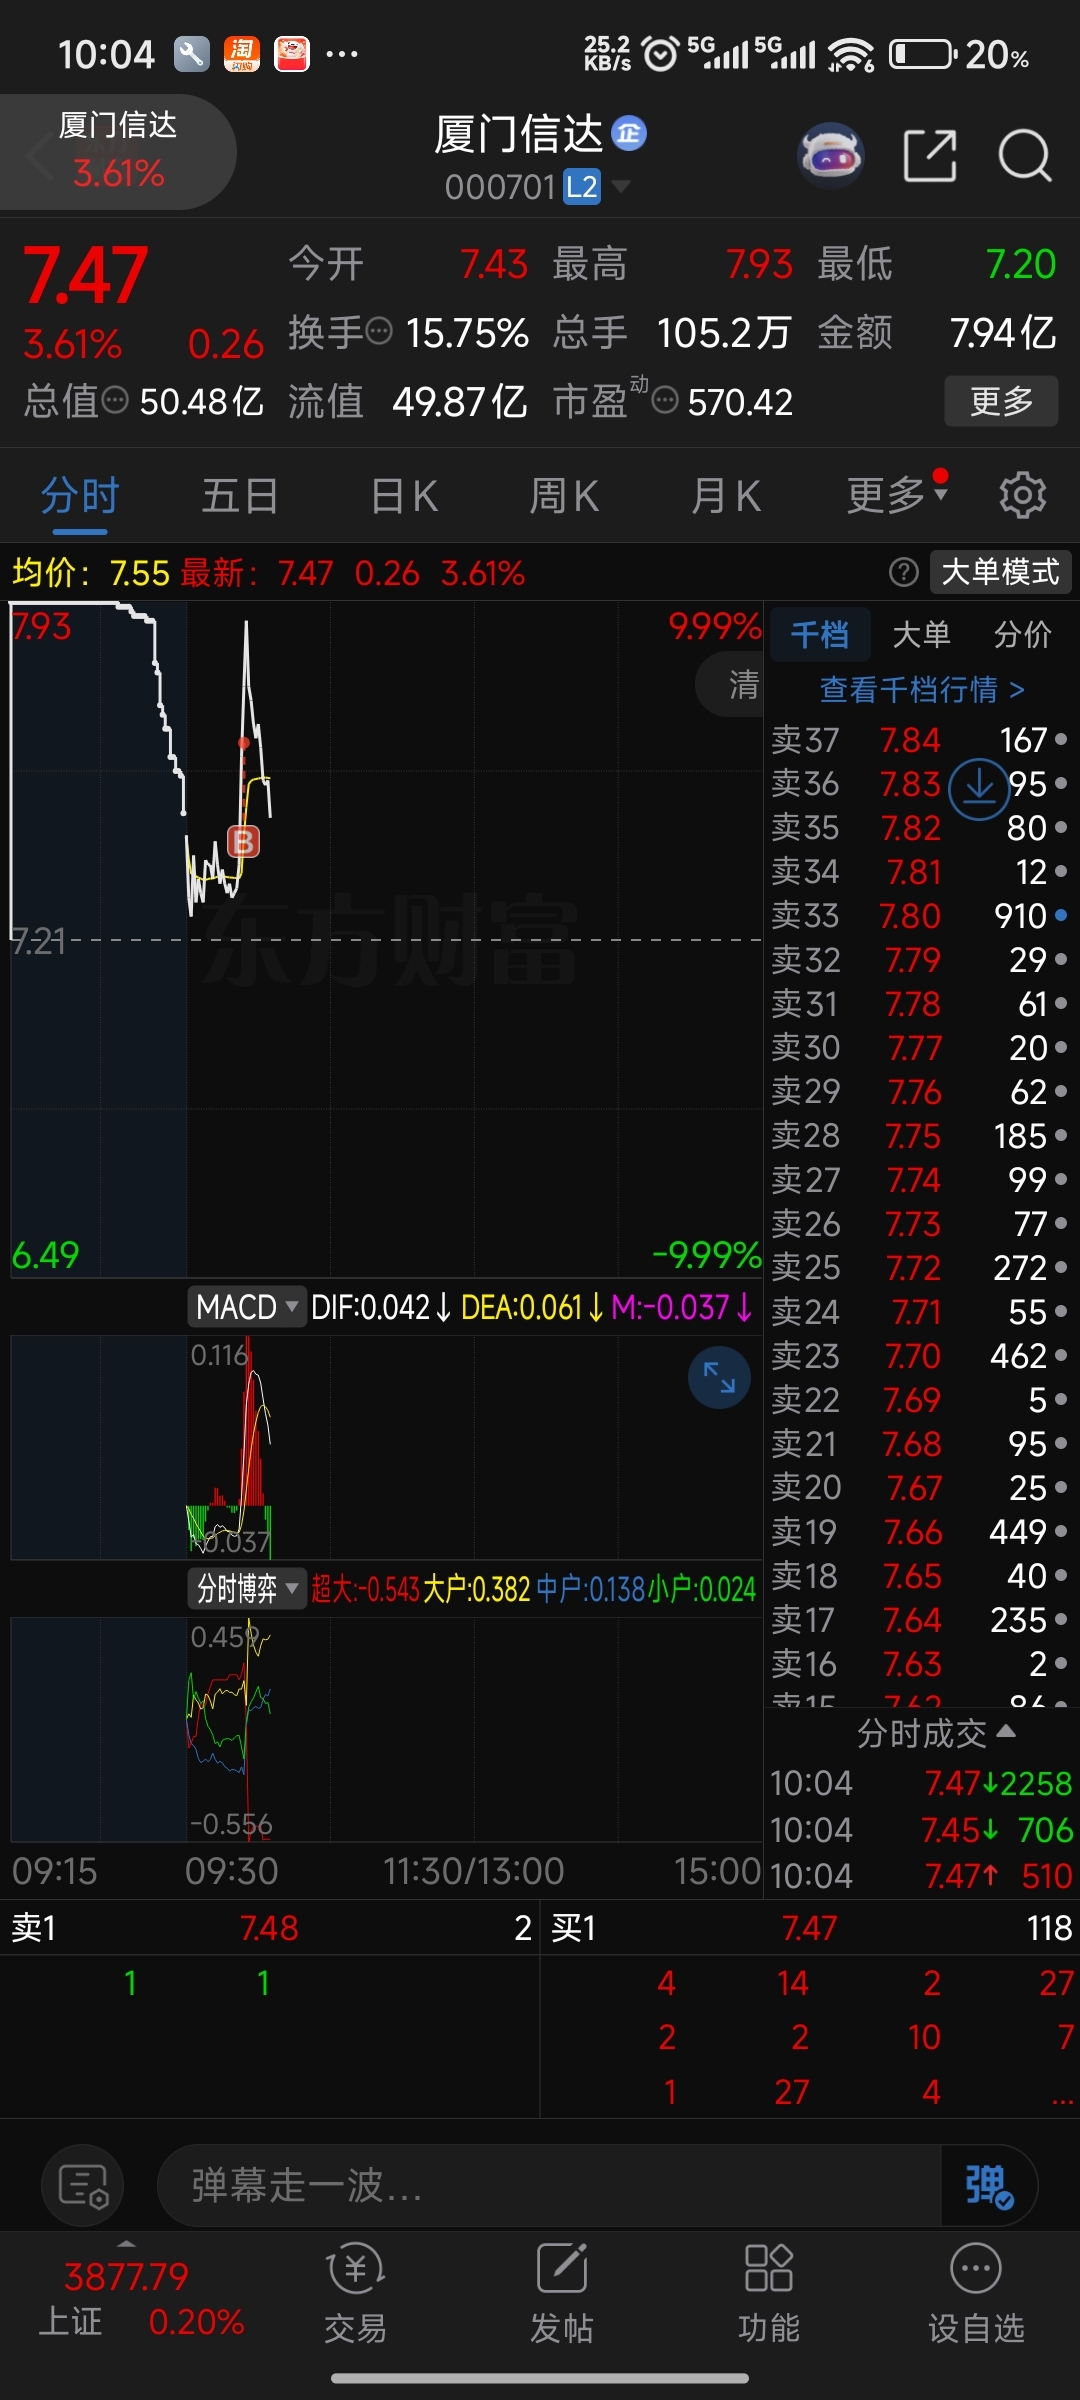
Task: Select the 大单 tab
Action: tap(921, 634)
